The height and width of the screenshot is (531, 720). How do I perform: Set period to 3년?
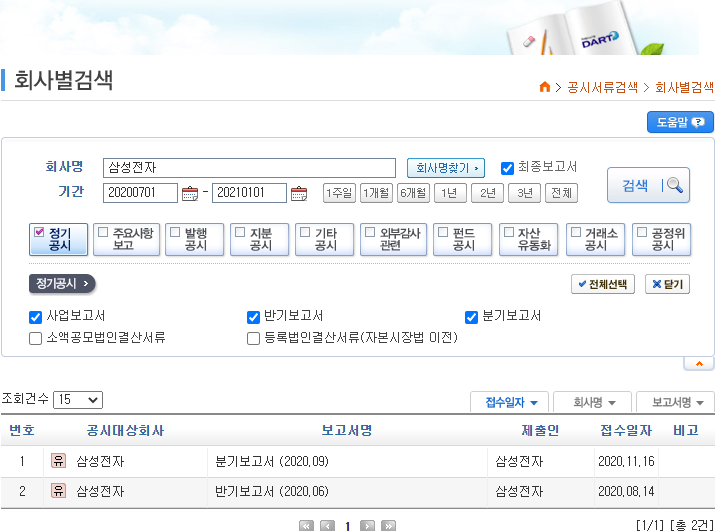(x=525, y=193)
